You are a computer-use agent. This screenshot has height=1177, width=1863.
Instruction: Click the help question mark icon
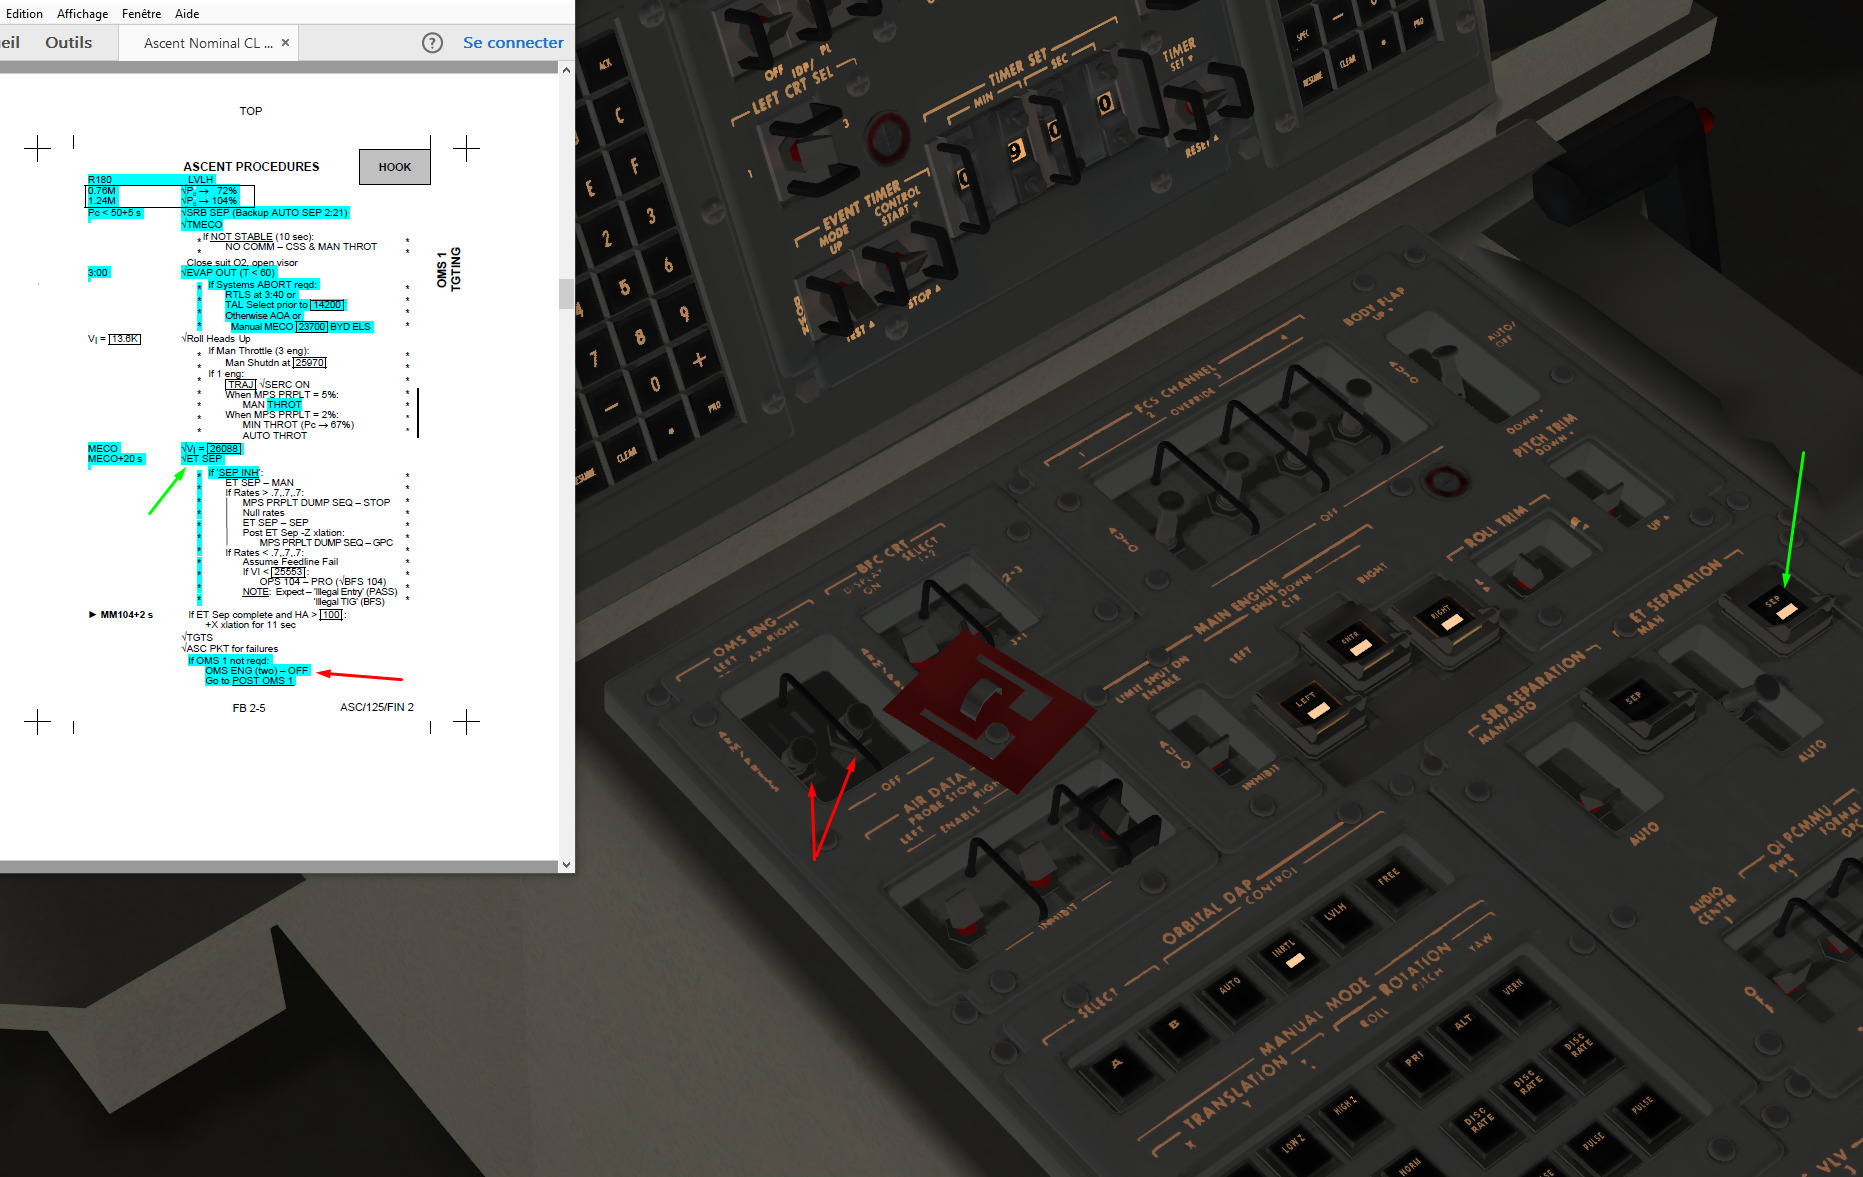click(x=432, y=43)
